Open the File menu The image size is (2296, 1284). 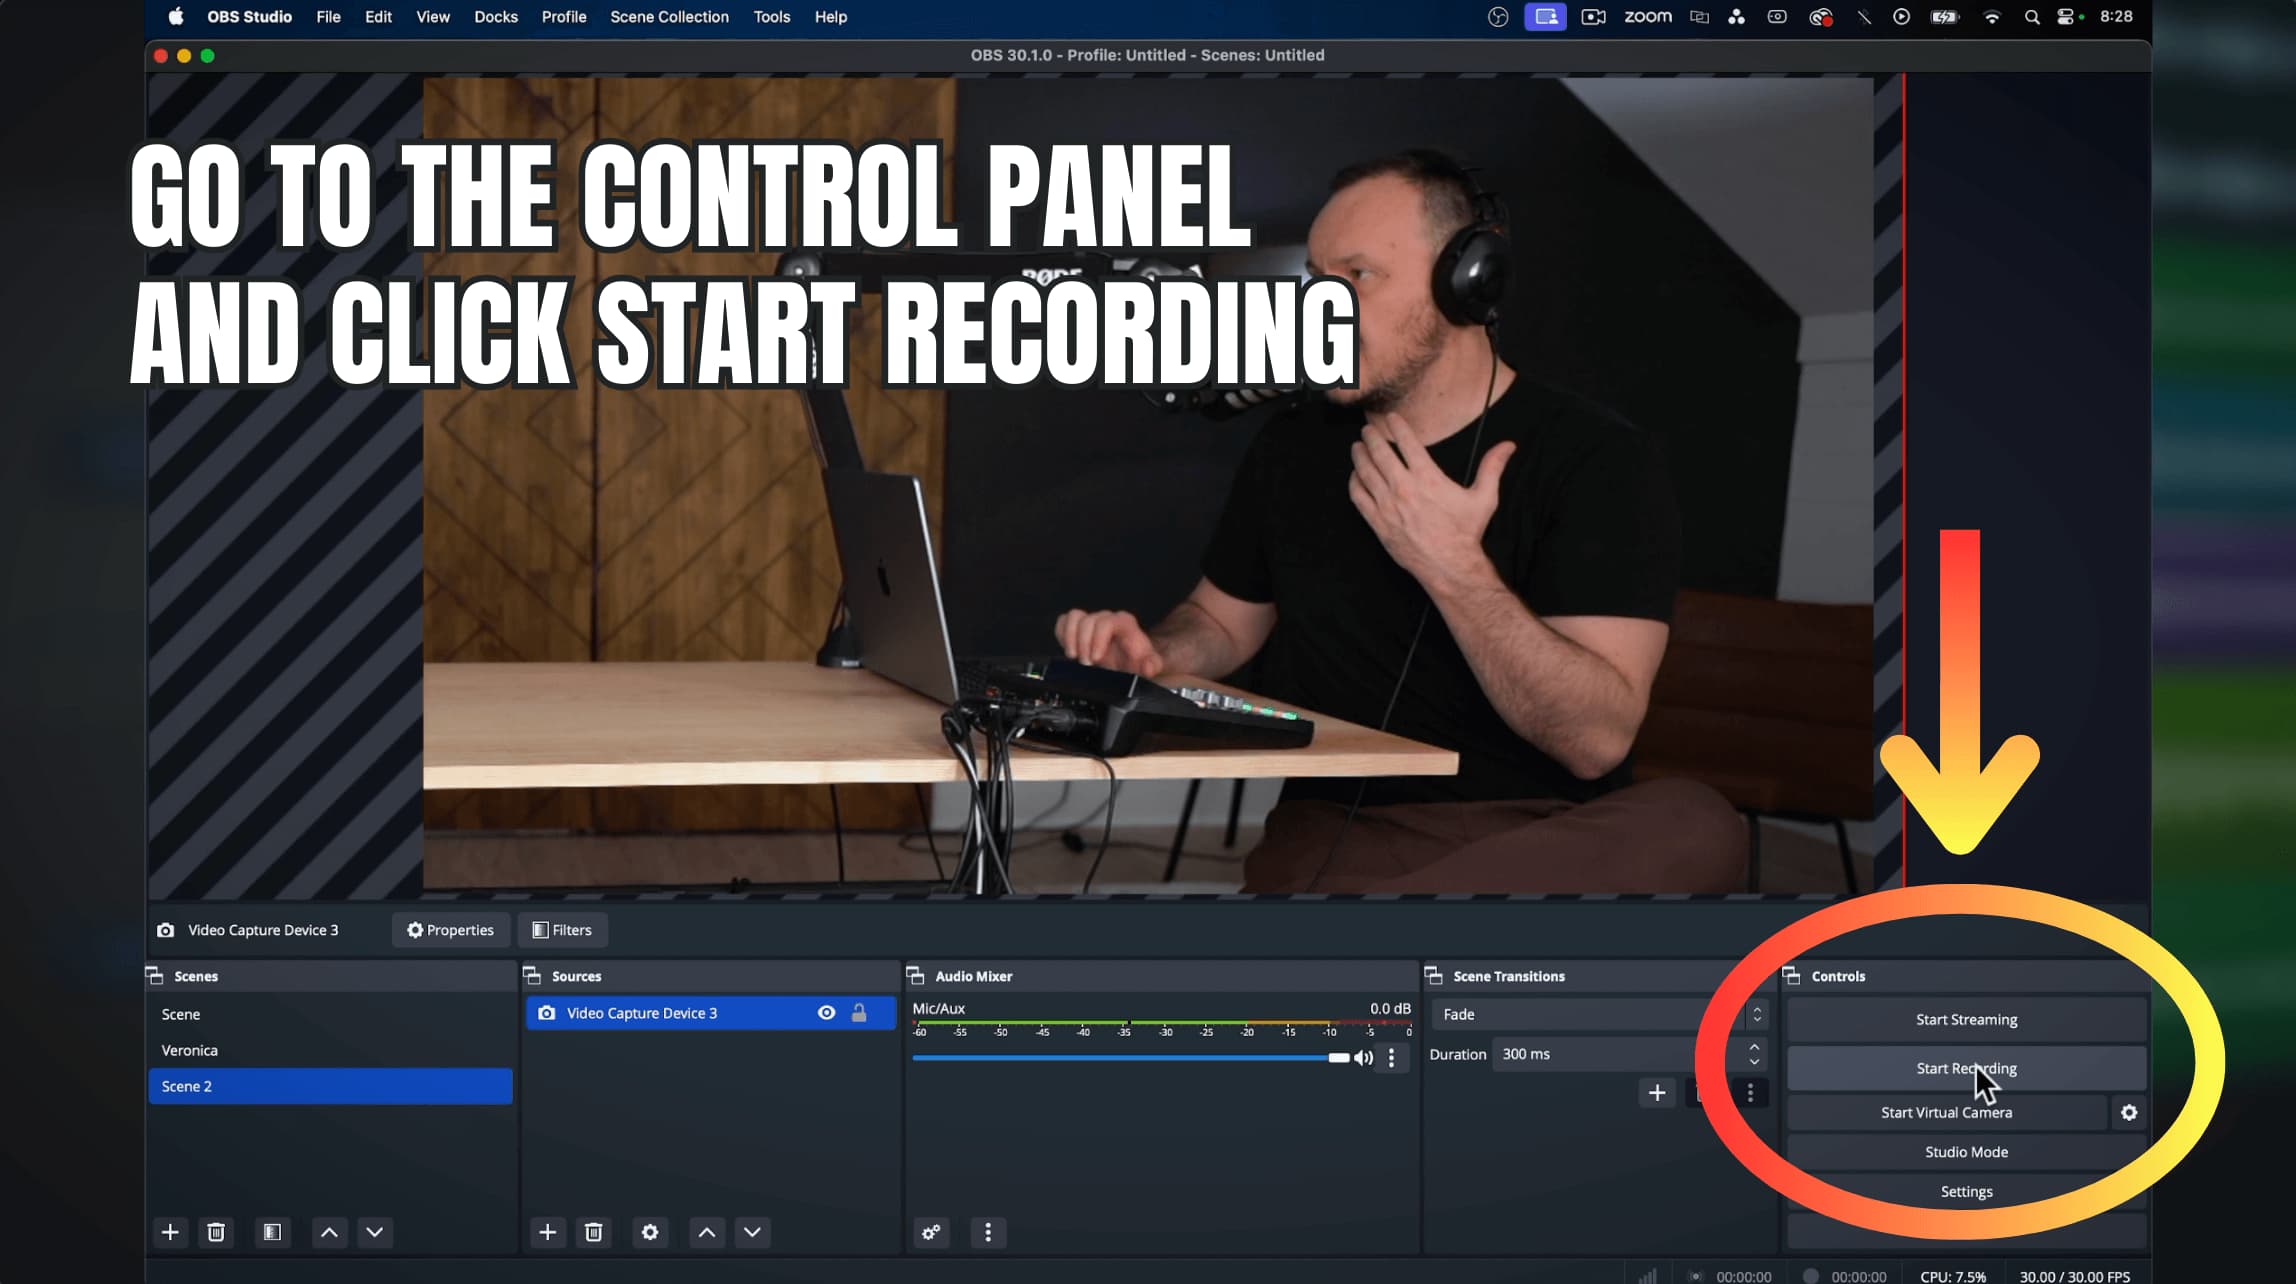328,17
